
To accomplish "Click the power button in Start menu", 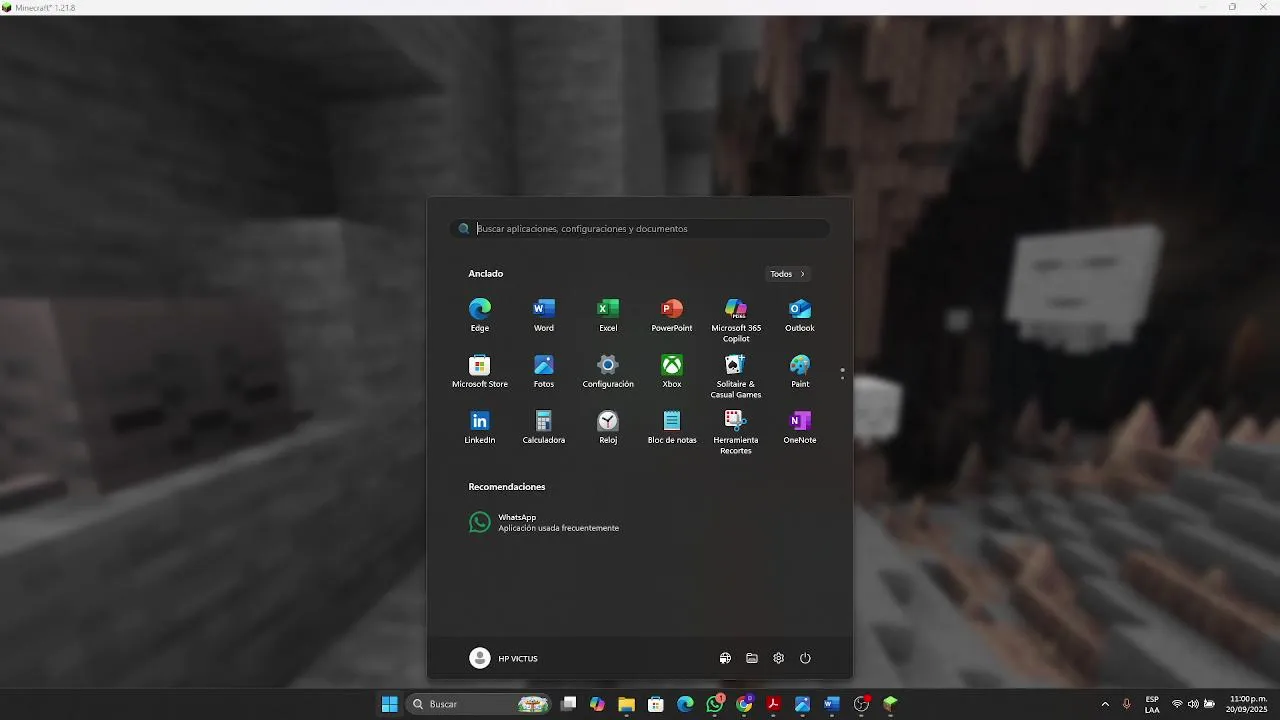I will tap(805, 658).
